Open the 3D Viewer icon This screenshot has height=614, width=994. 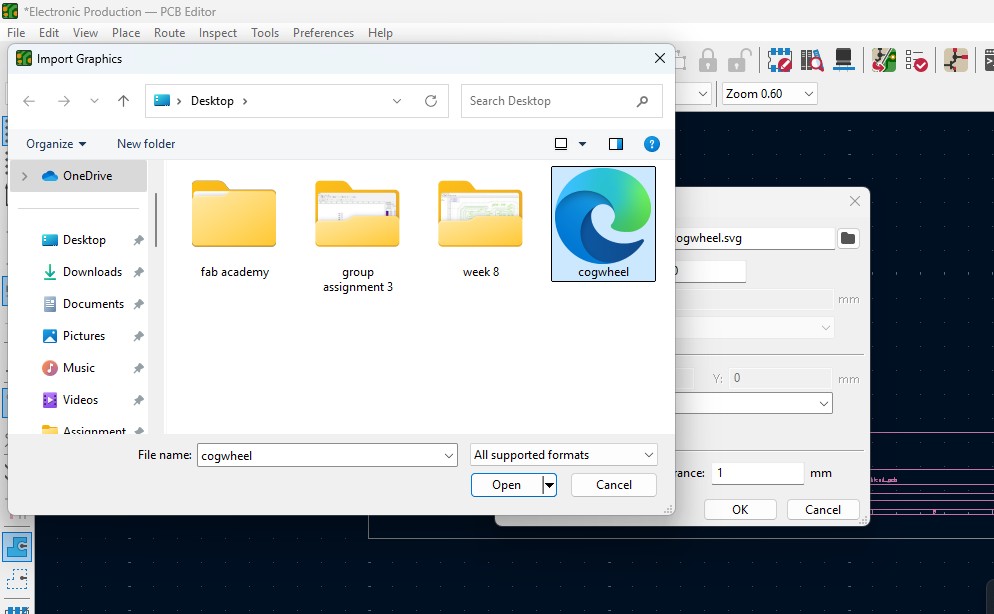pos(844,61)
